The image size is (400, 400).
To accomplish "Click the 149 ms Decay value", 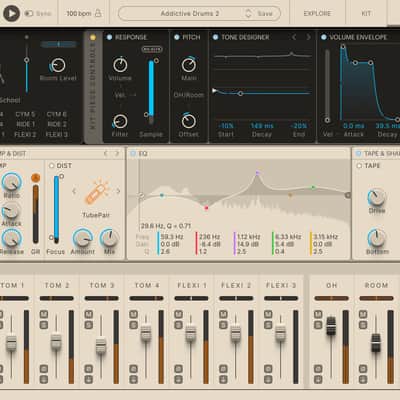I will pos(262,126).
